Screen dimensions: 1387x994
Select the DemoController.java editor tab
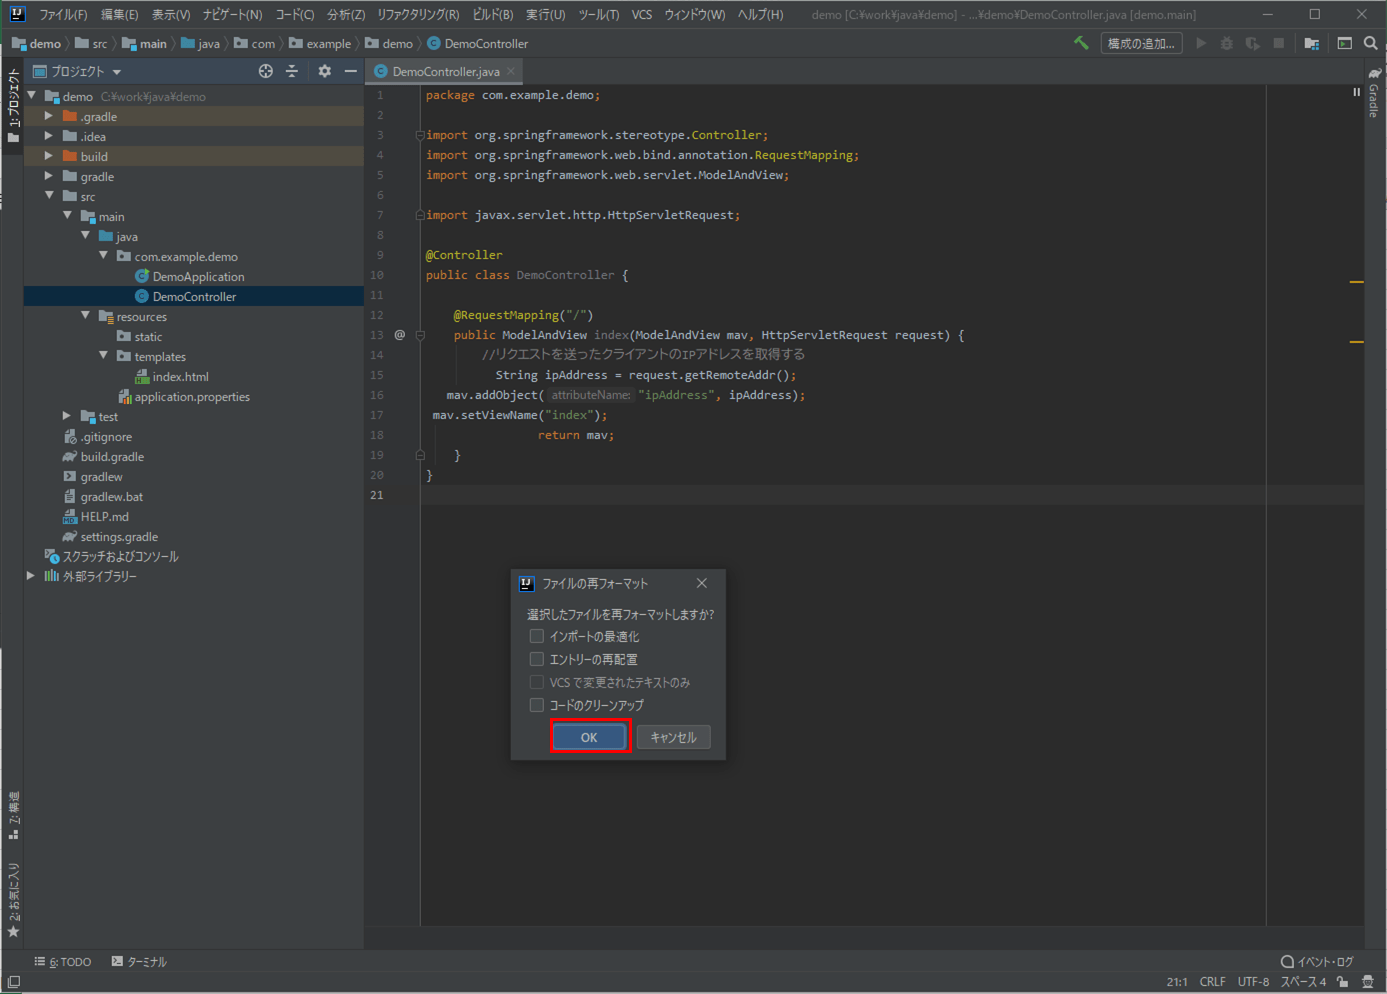click(445, 71)
